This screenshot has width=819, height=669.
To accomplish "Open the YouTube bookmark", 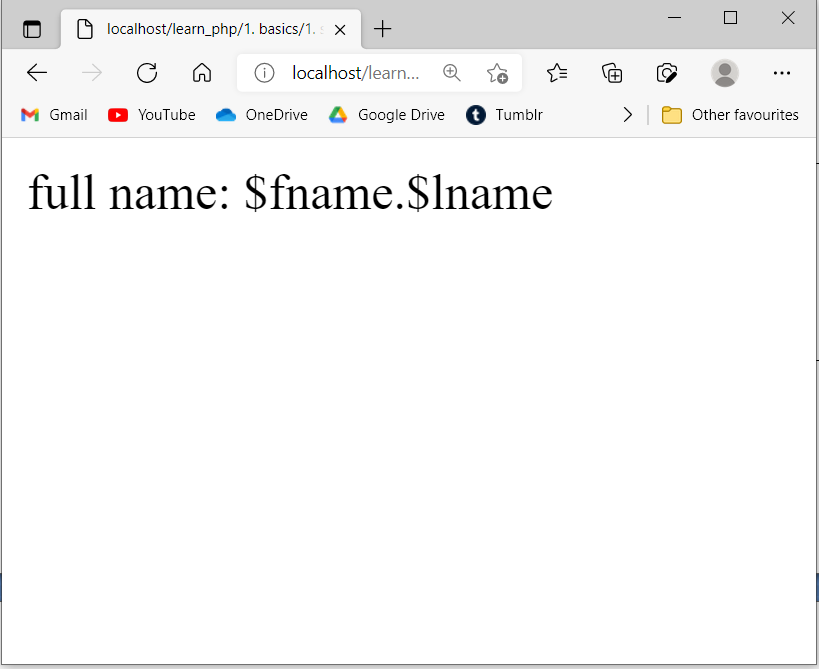I will coord(152,115).
